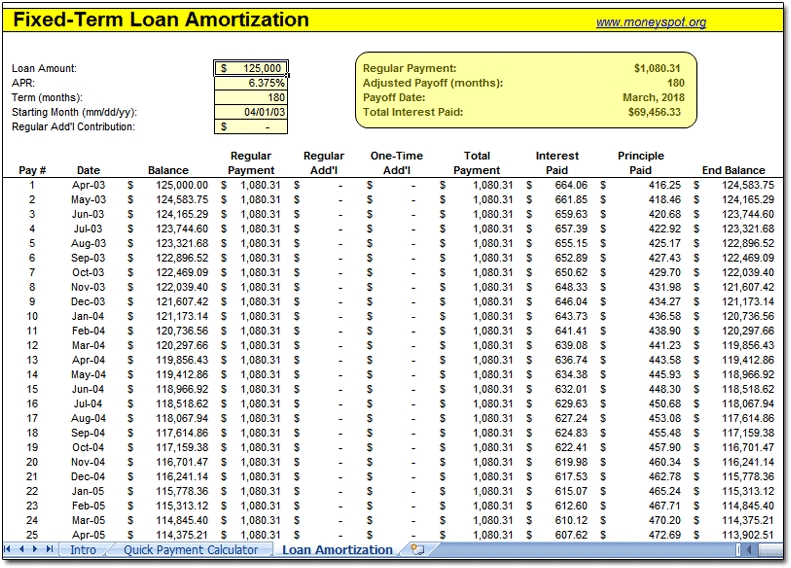Select the Total Interest Paid value $69,456.33
The image size is (791, 568).
[x=656, y=113]
